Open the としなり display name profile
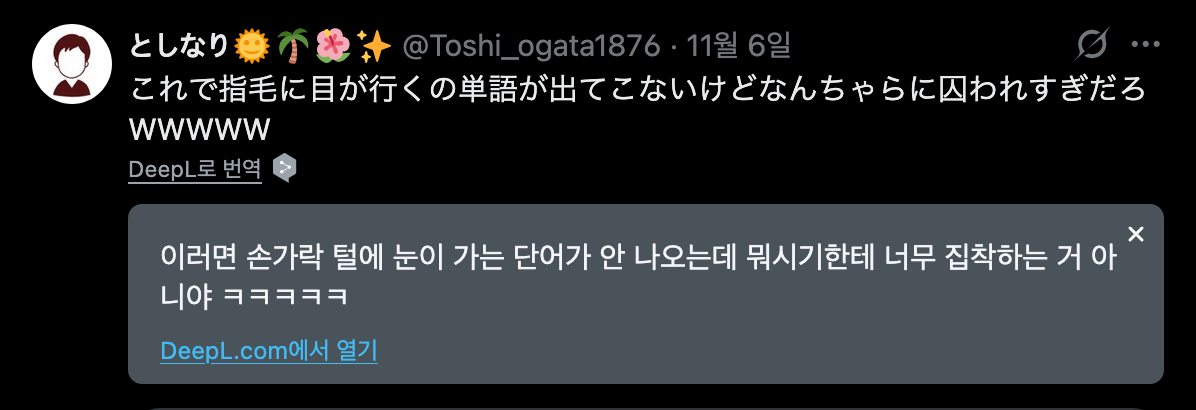Screen dimensions: 1196x410 (x=178, y=47)
